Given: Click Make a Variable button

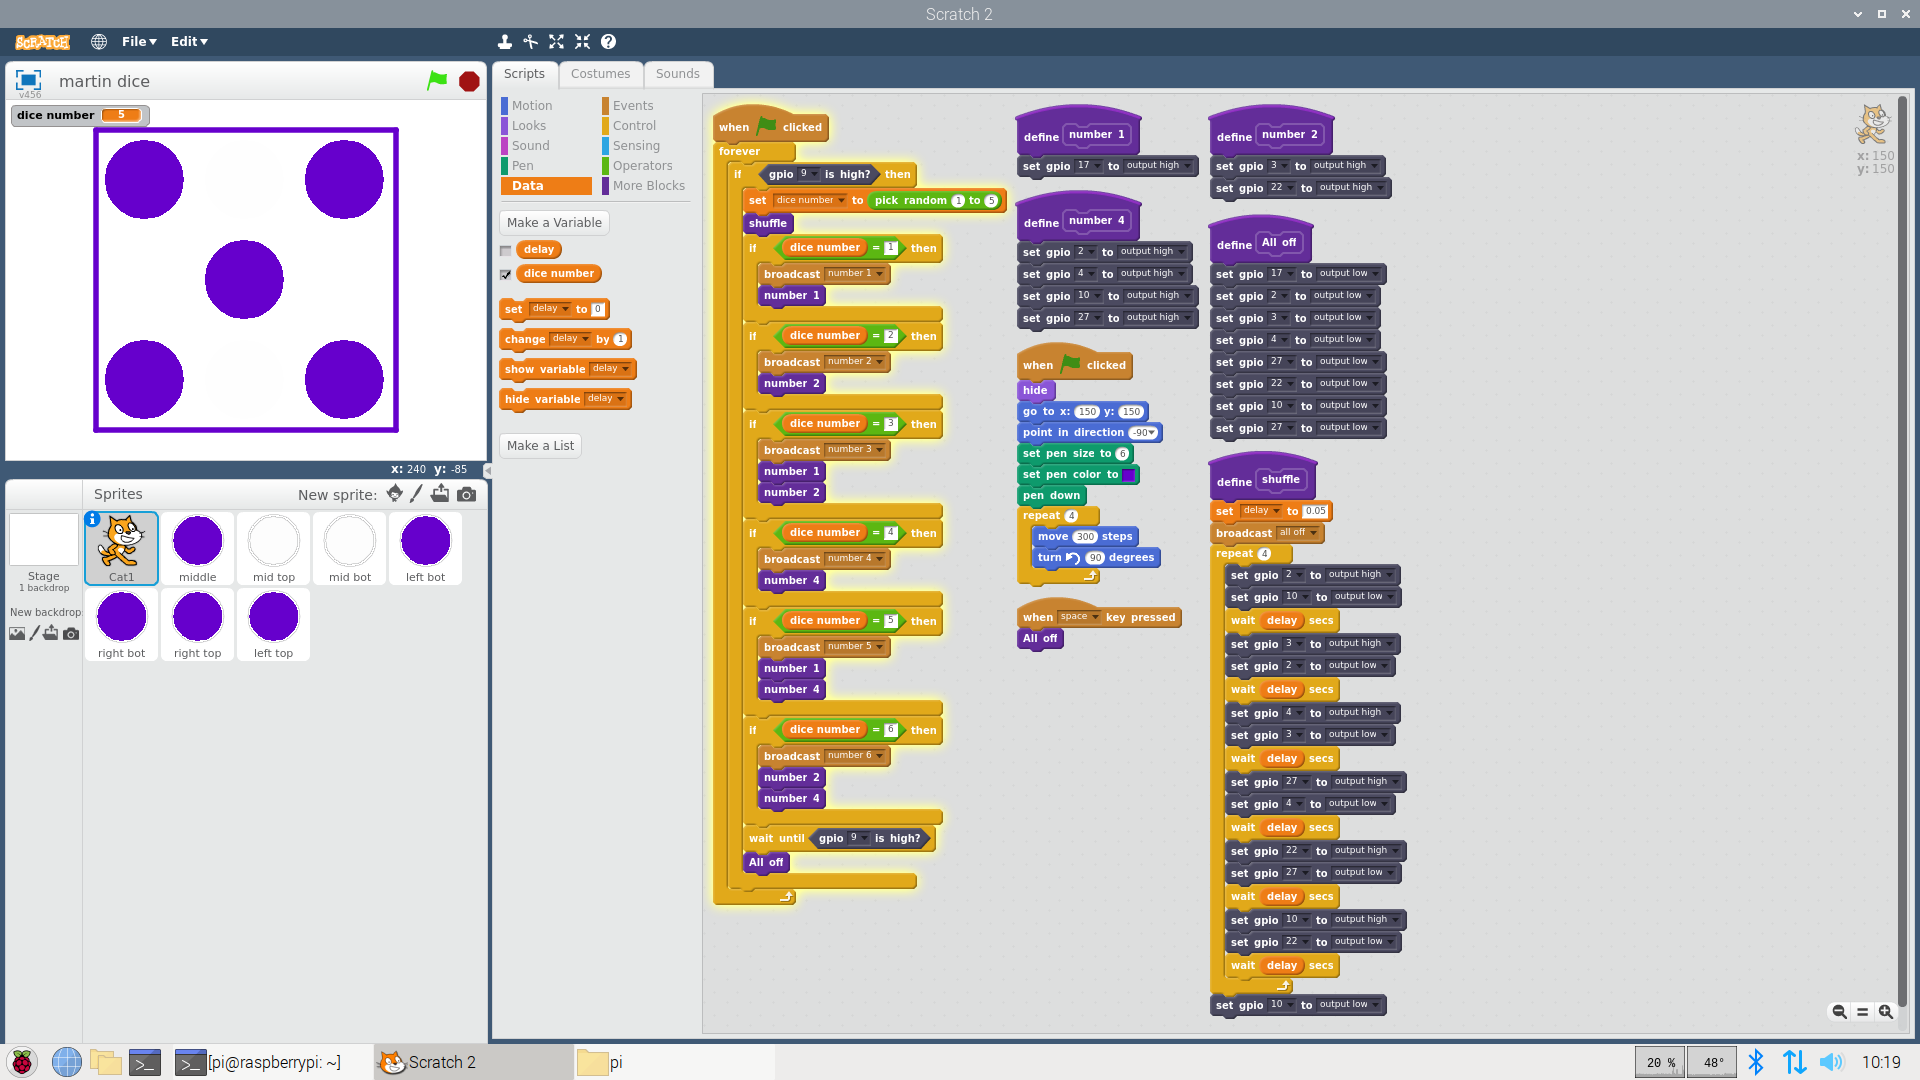Looking at the screenshot, I should 554,223.
